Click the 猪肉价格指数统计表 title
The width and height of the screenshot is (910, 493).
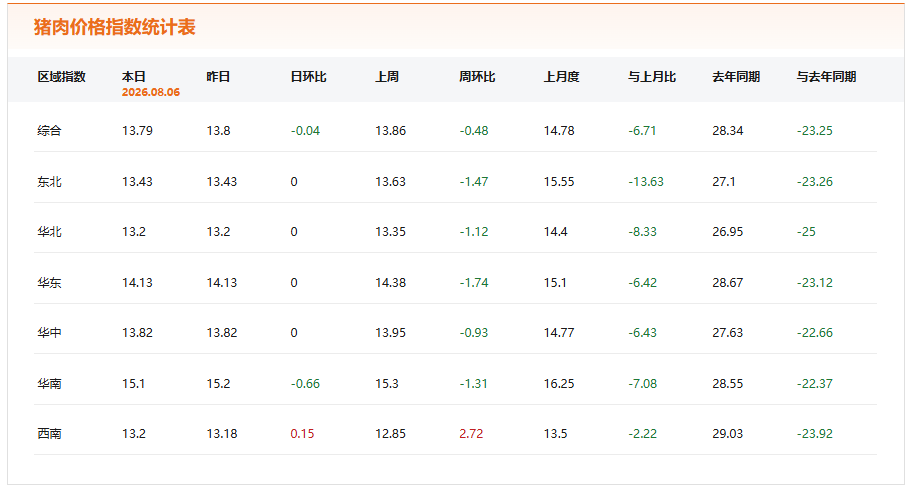114,27
